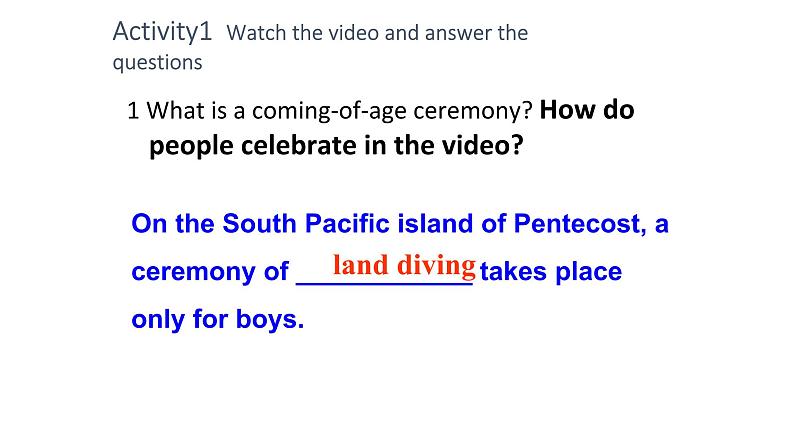Click the word 'questions' under the heading
This screenshot has height=447, width=794.
157,62
